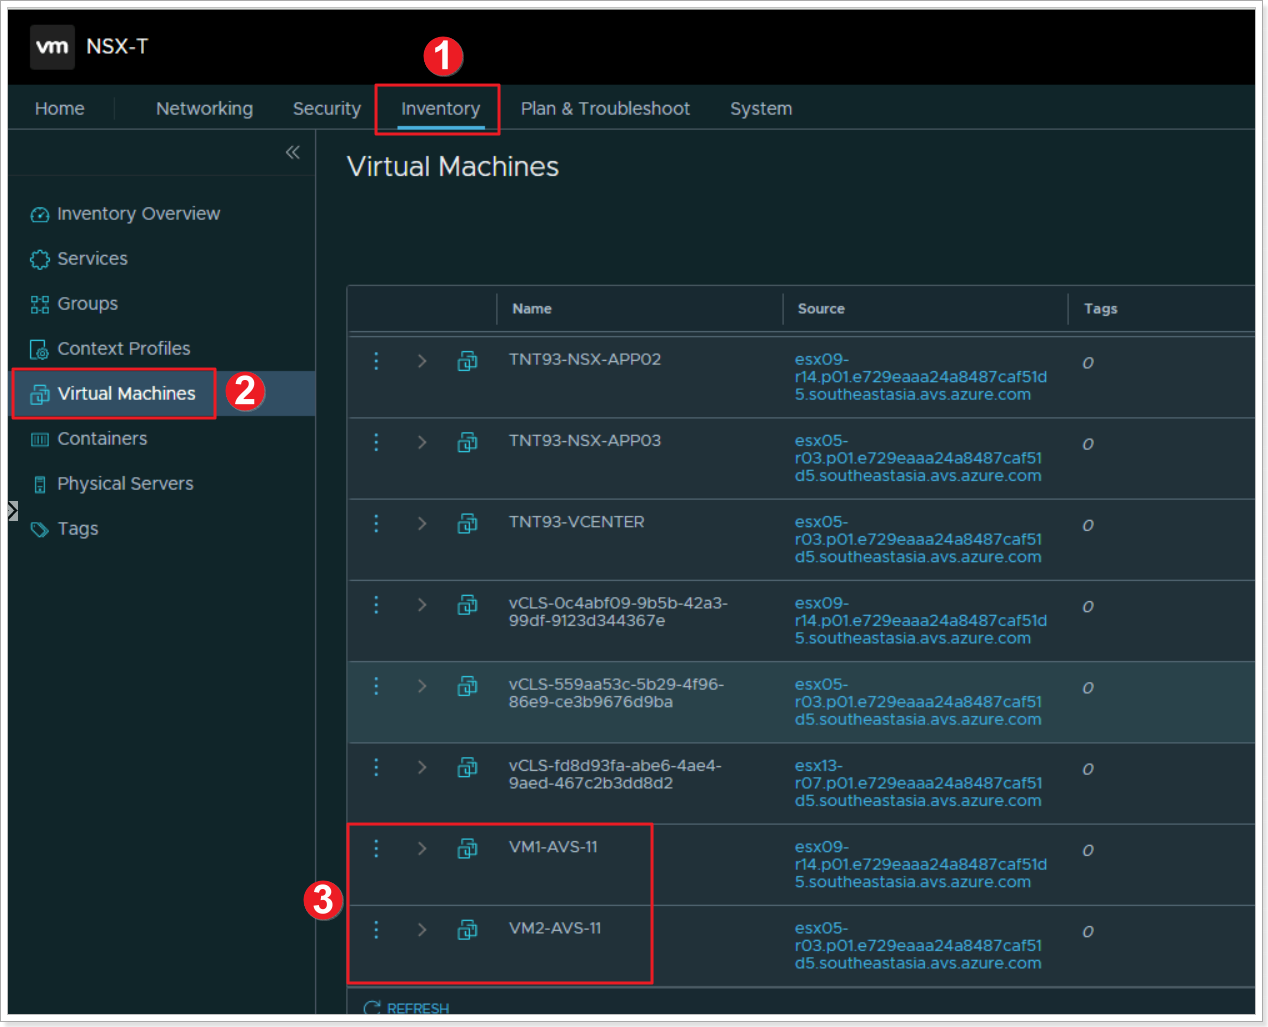Open actions menu for vCLS-559aa53c row
The width and height of the screenshot is (1268, 1027).
pyautogui.click(x=376, y=686)
